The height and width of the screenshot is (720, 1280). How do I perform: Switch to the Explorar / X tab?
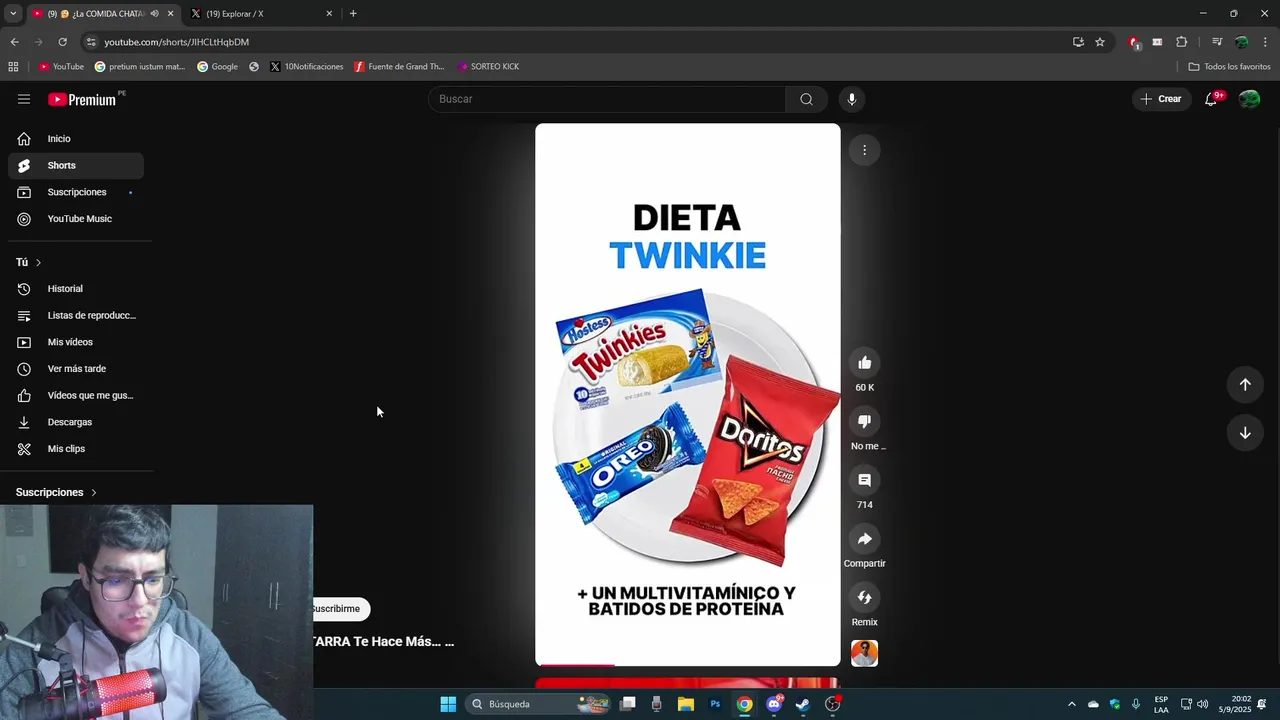(260, 14)
